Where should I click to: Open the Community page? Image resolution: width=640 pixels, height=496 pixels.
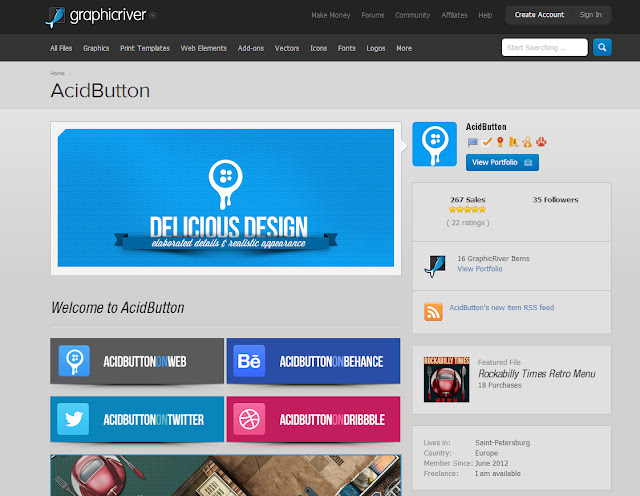click(x=413, y=15)
